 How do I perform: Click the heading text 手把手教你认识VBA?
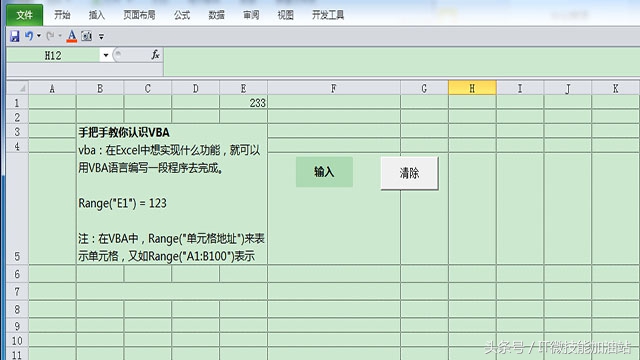124,132
